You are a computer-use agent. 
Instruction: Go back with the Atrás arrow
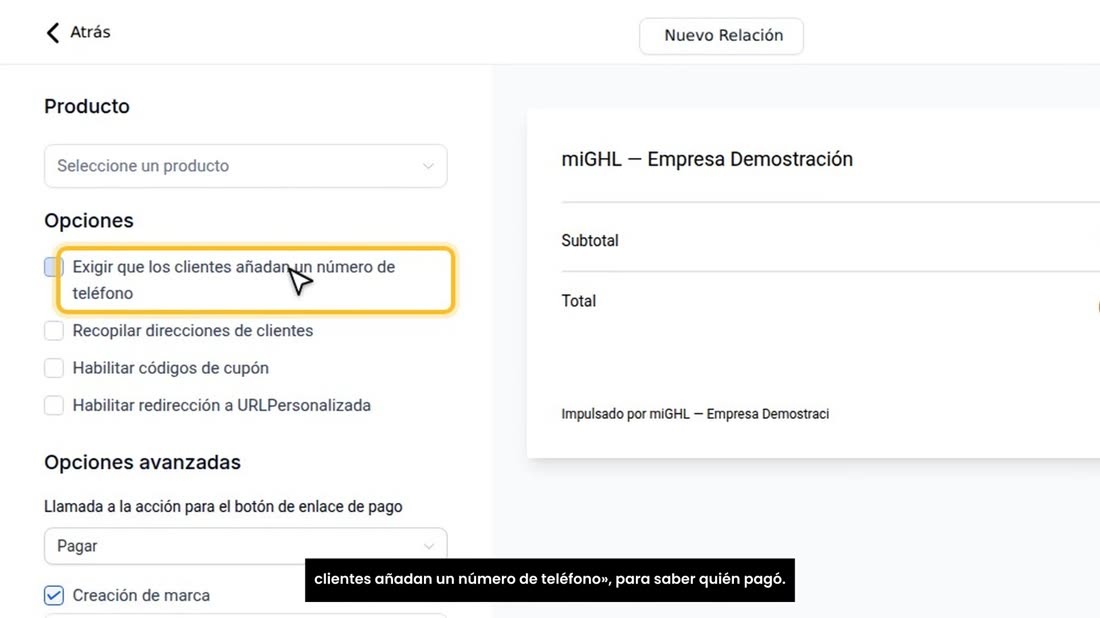tap(53, 32)
